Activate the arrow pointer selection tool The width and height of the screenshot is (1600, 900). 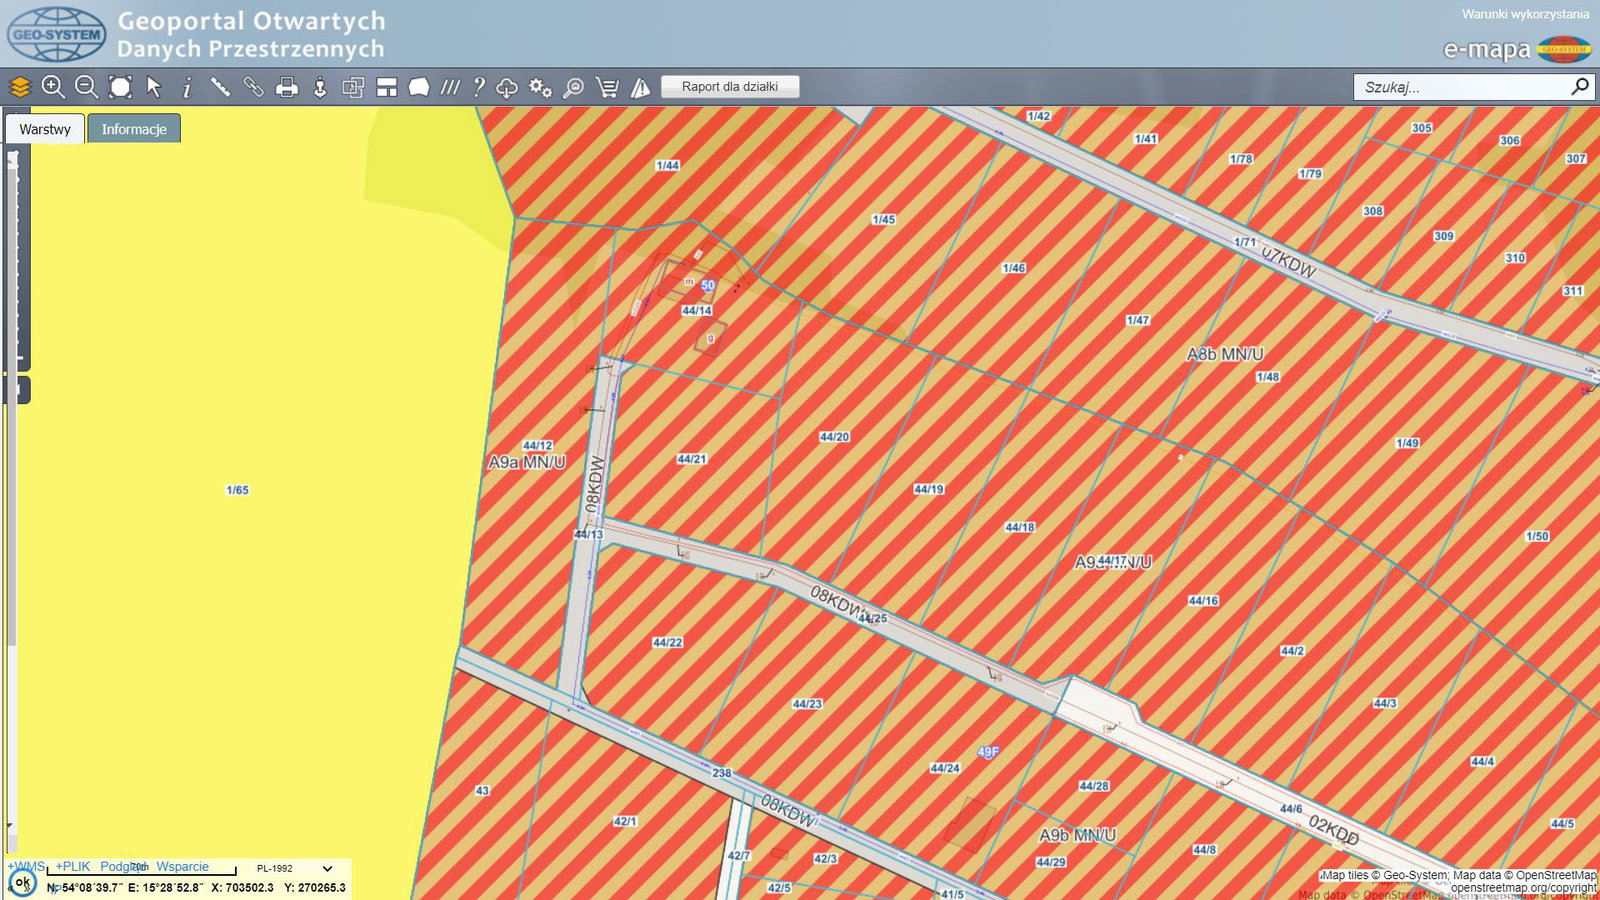154,87
